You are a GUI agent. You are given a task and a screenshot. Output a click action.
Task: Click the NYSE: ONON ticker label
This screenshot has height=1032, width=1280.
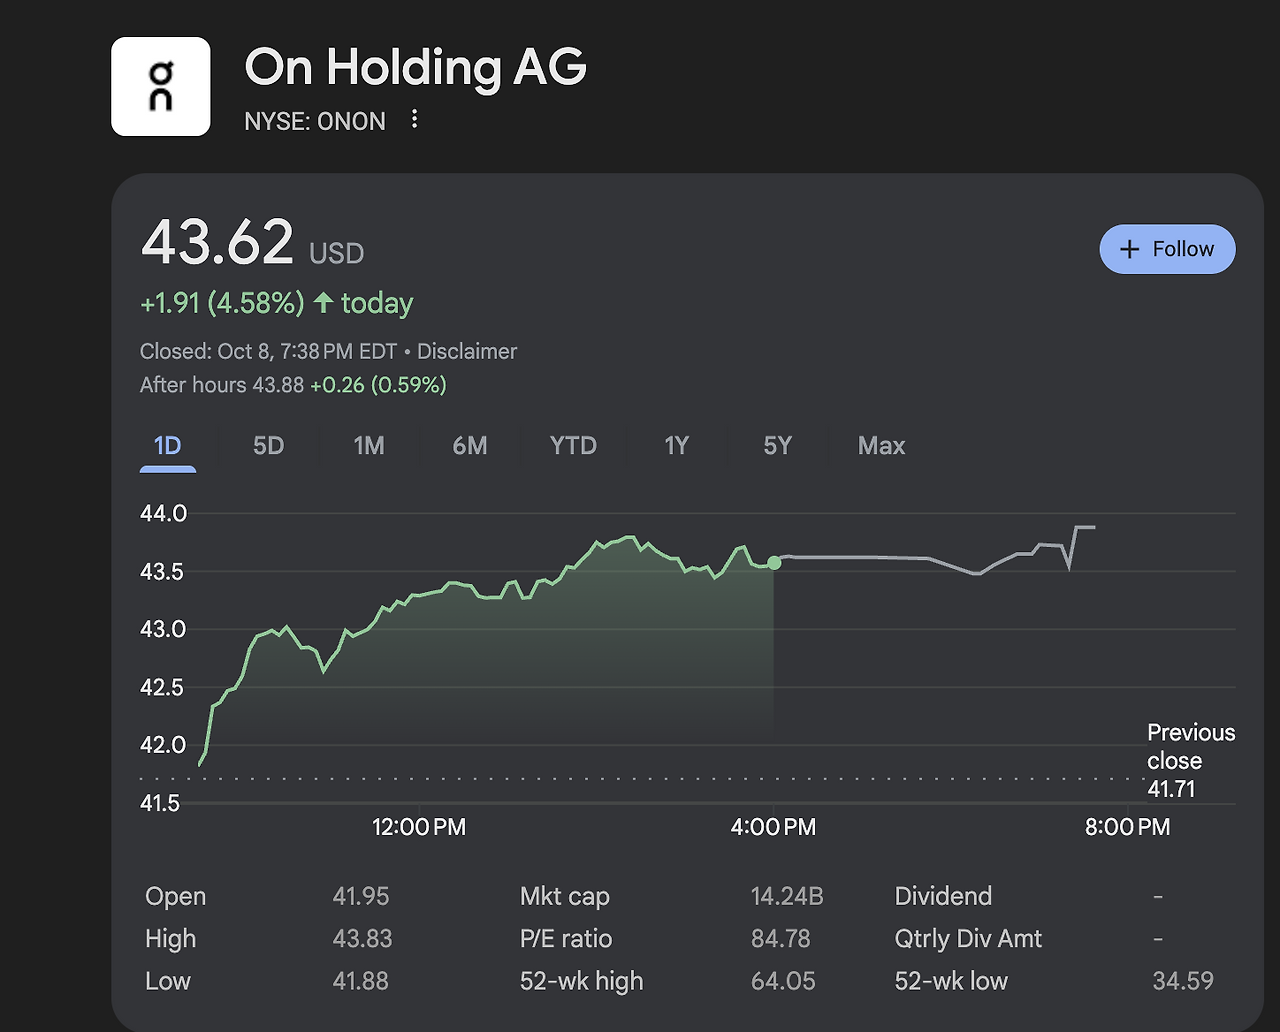pos(315,122)
